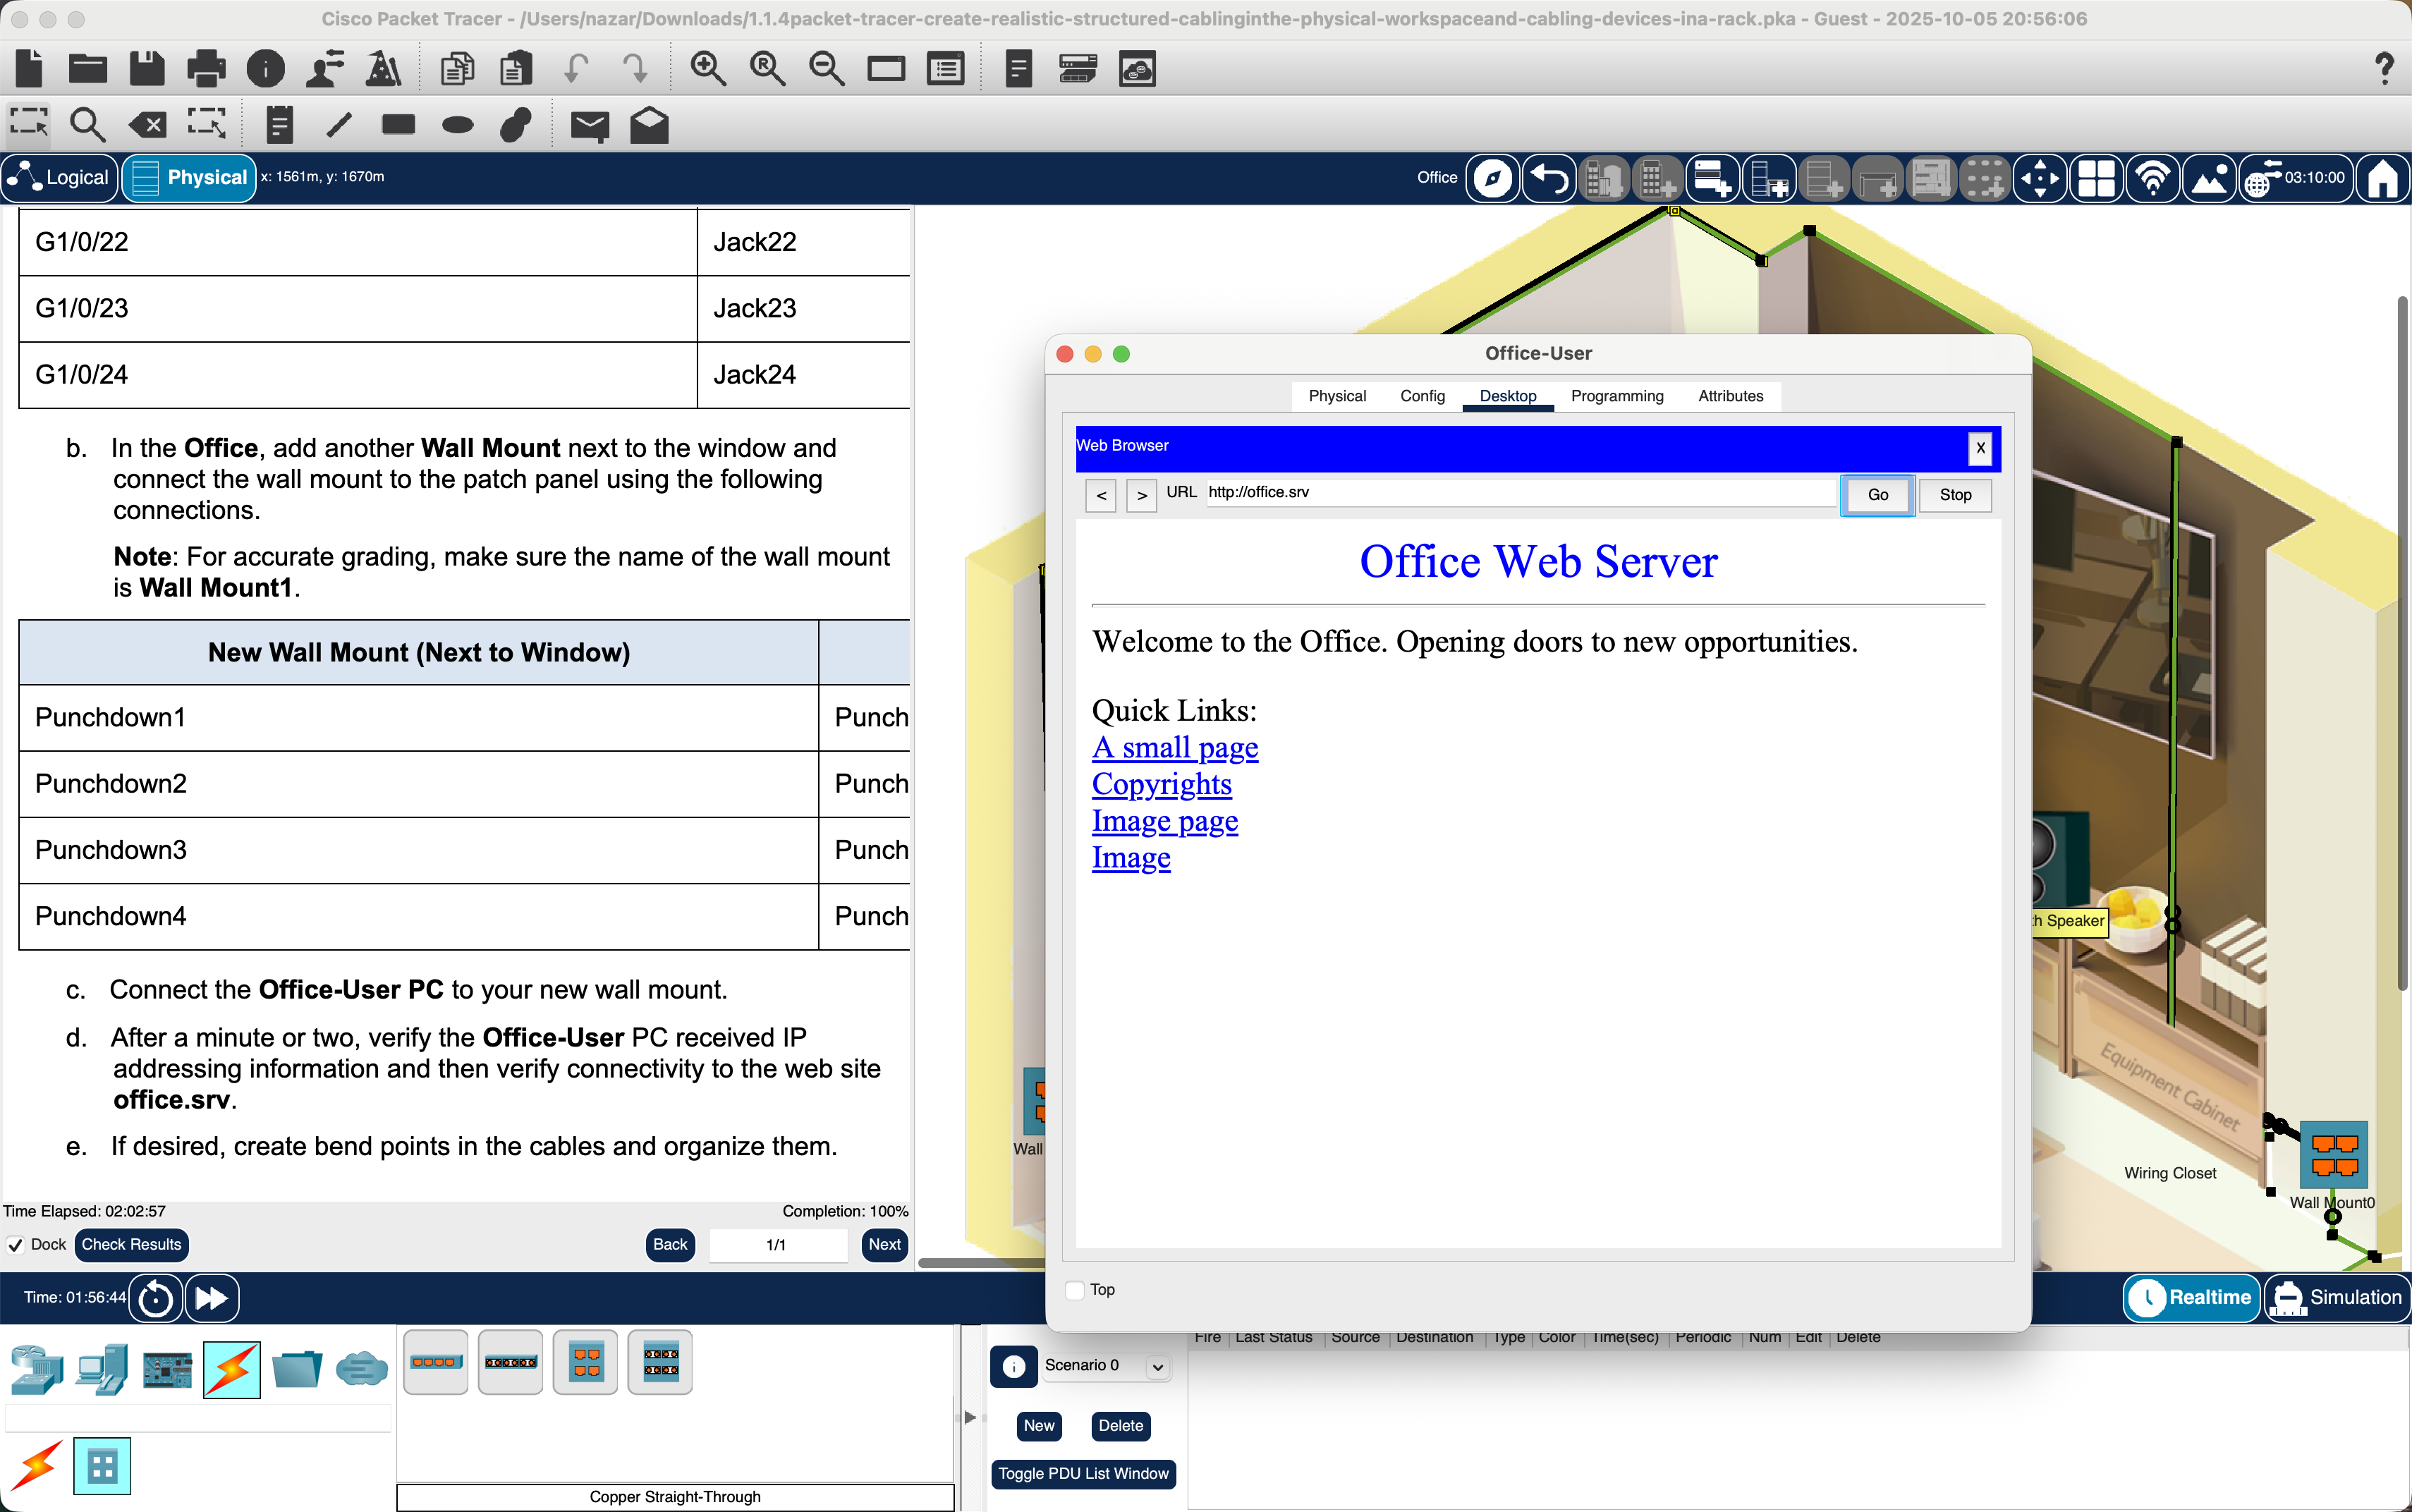Click the horizontal scrollbar under the workspace
Screen dimensions: 2412x1512
point(981,1263)
